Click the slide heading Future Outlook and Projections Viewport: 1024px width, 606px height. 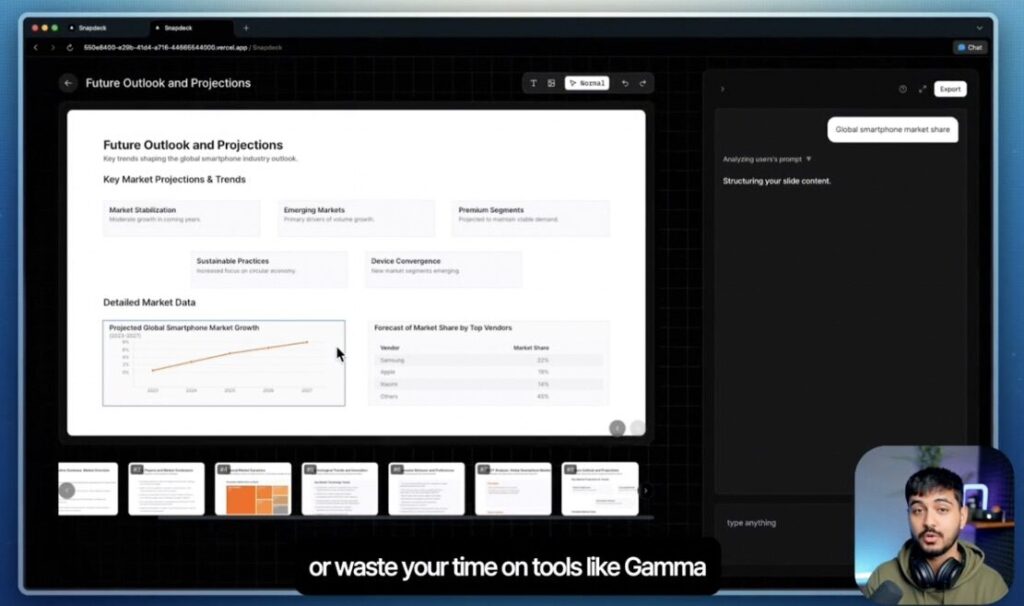[193, 145]
